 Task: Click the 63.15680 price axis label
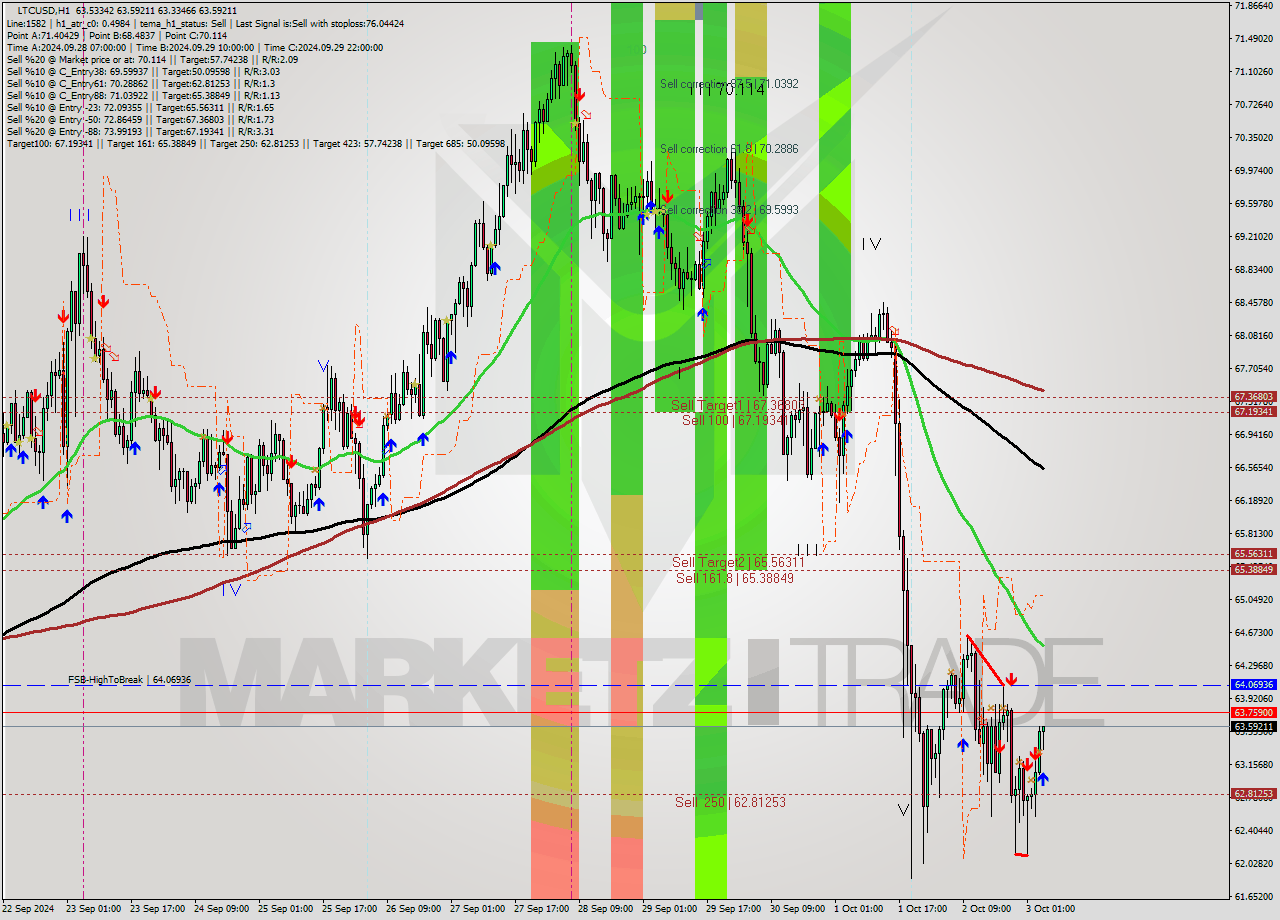coord(1253,765)
